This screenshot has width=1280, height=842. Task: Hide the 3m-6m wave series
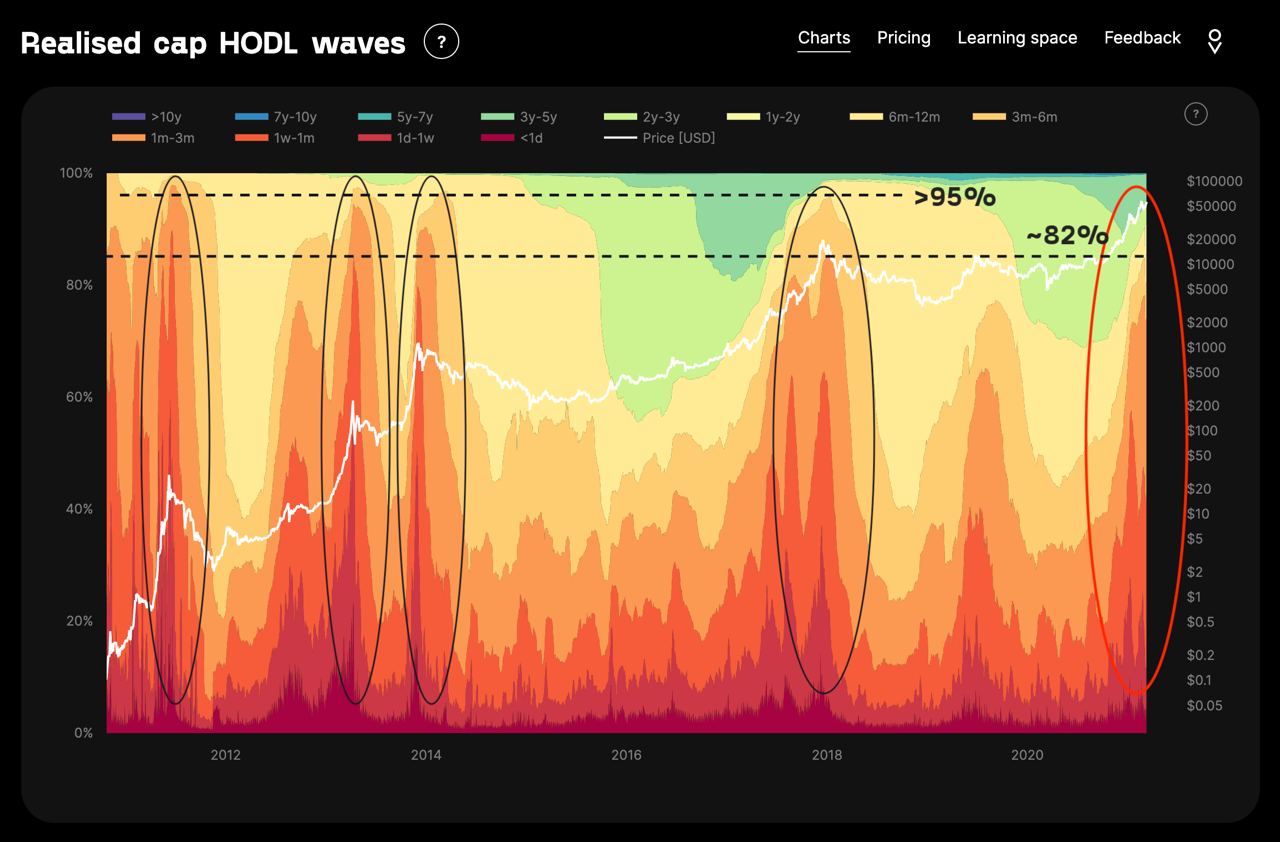(x=1014, y=117)
